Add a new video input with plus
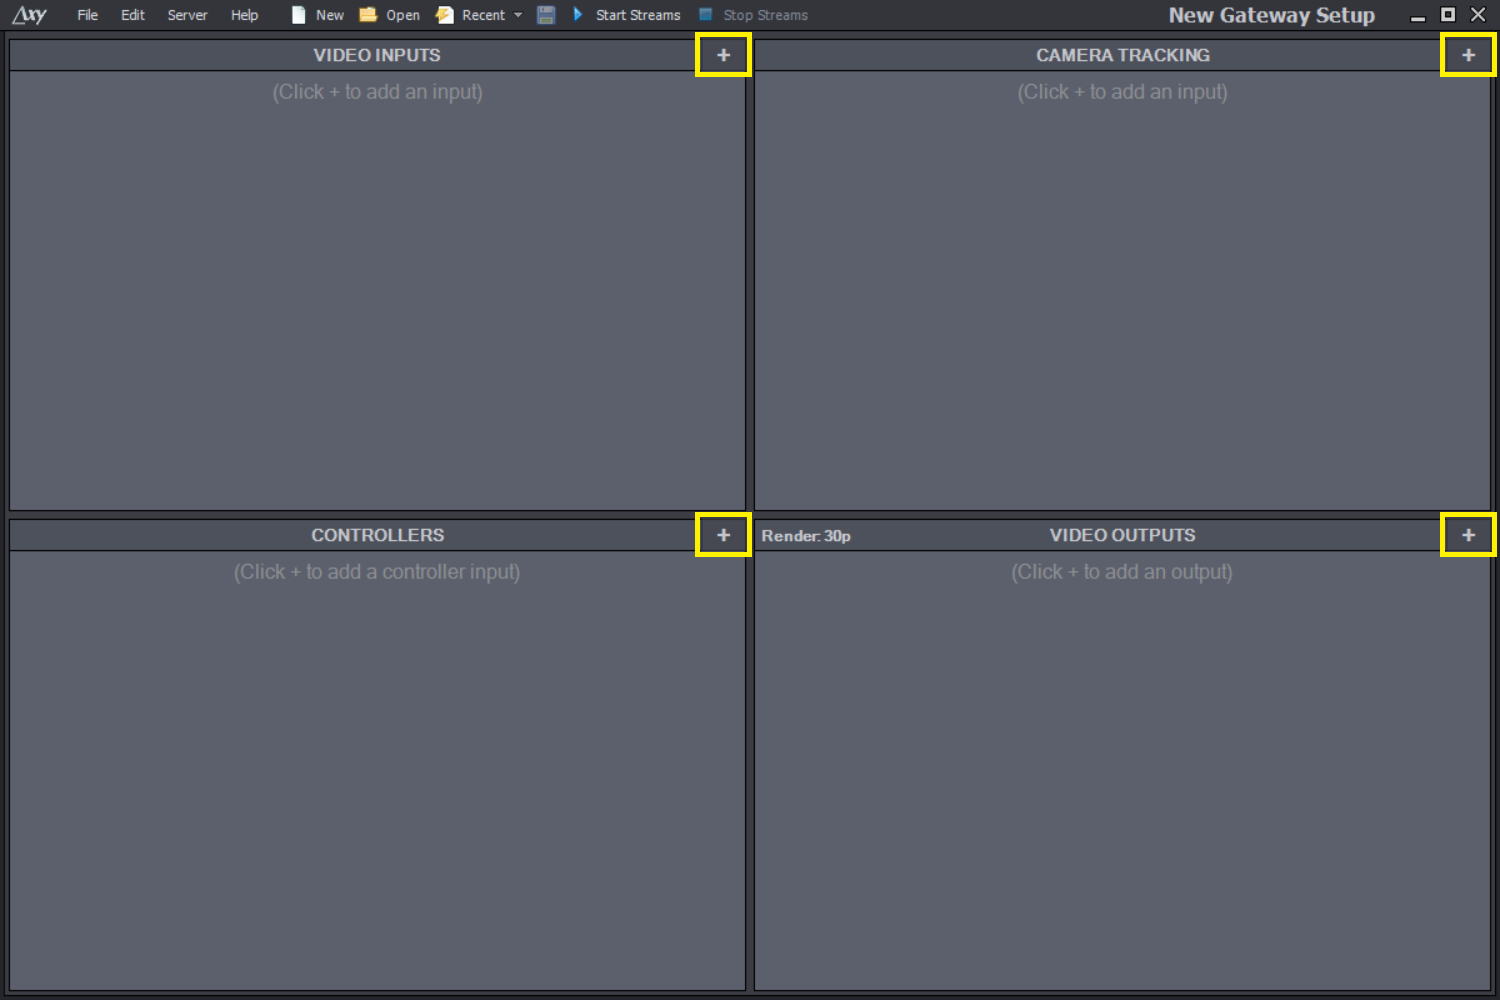 tap(723, 55)
